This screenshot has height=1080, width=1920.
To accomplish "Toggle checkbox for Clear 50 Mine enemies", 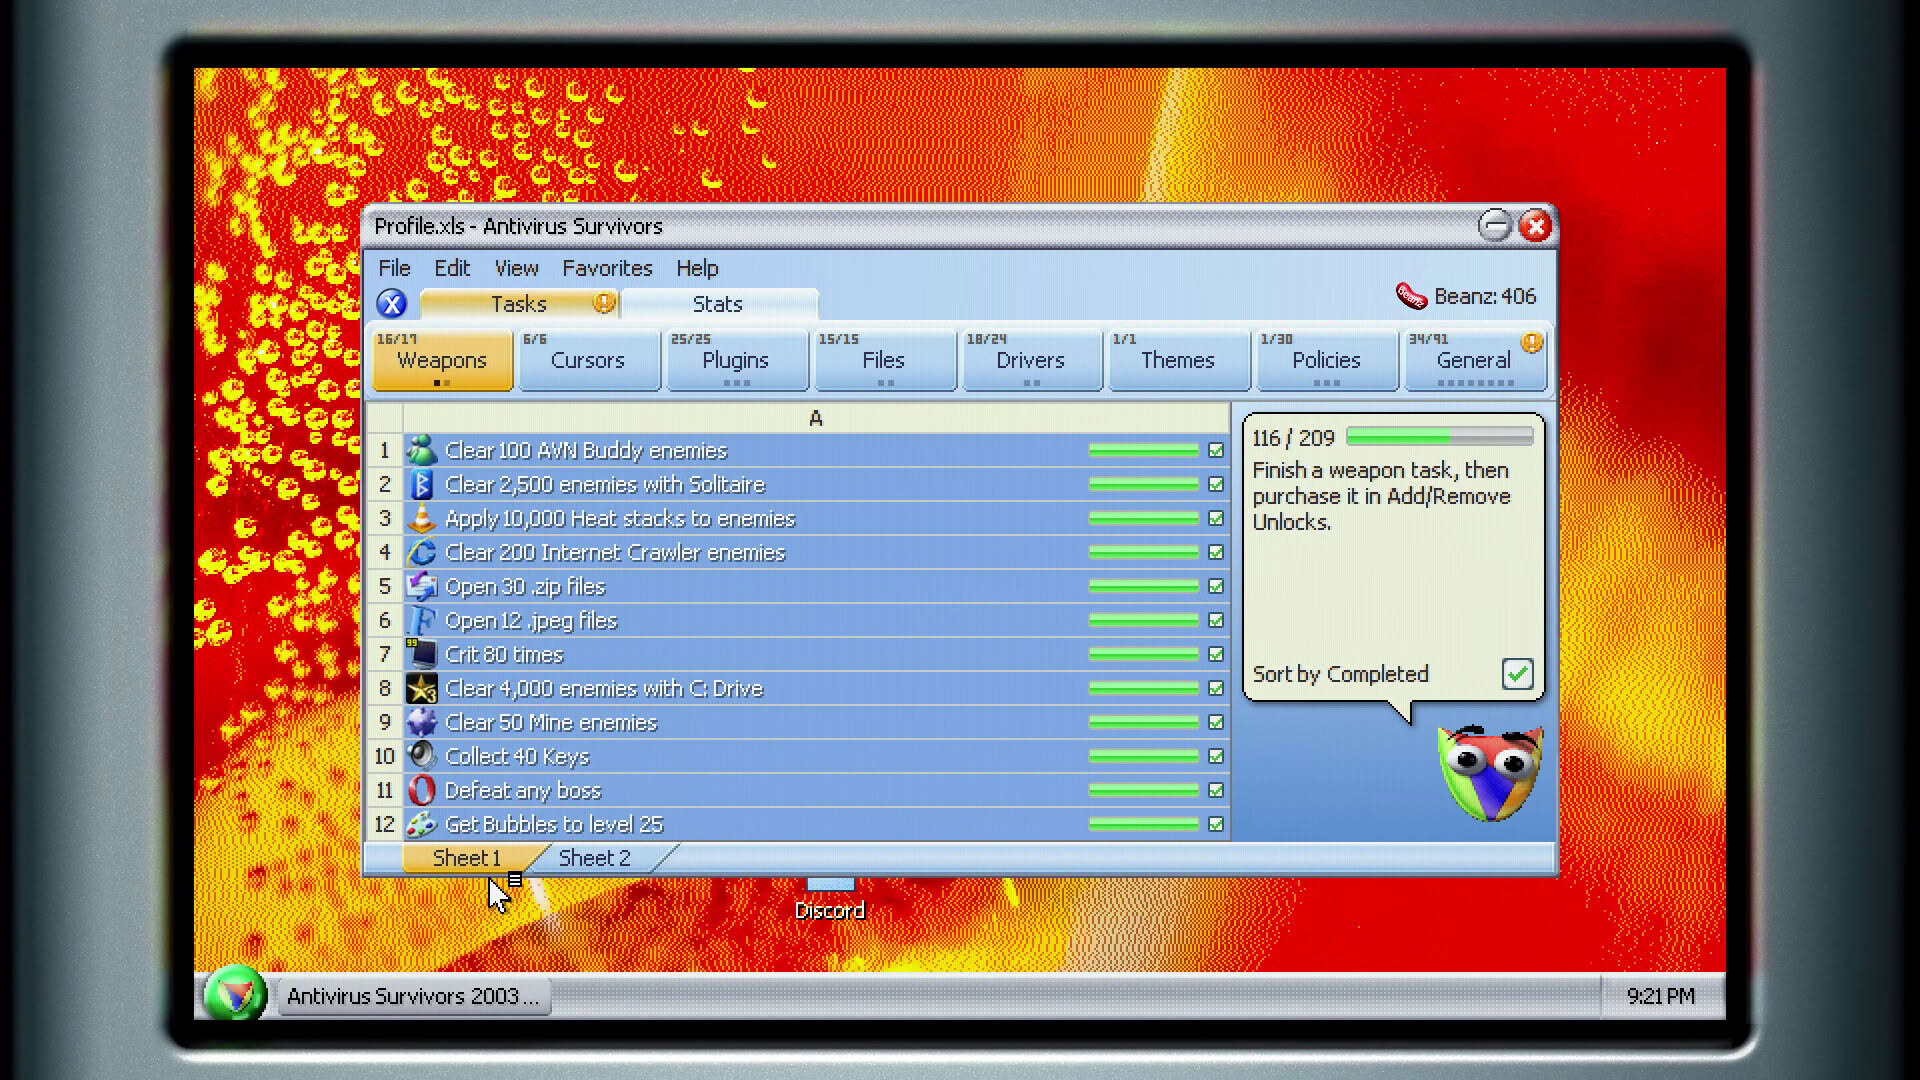I will pyautogui.click(x=1216, y=723).
